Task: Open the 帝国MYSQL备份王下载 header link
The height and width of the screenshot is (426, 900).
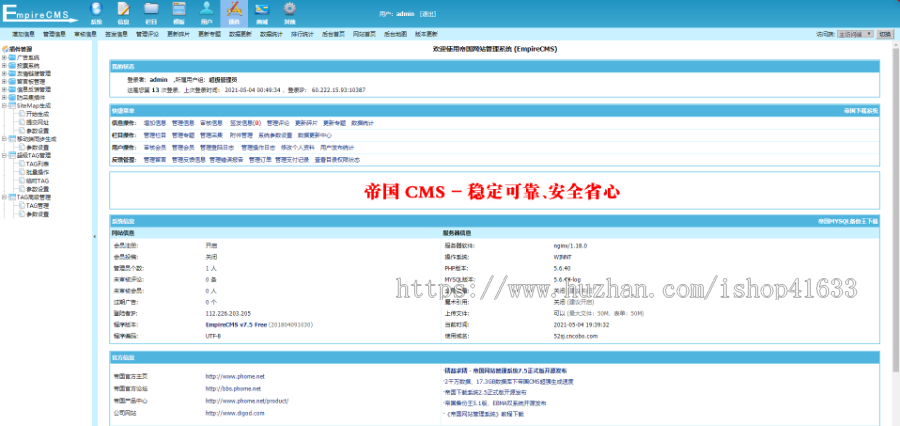Action: 848,221
